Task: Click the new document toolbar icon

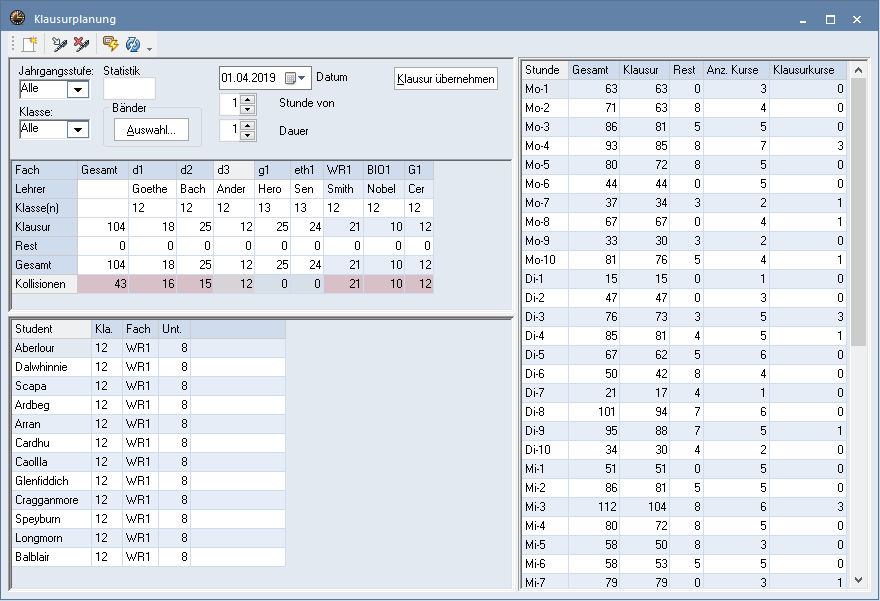Action: coord(29,44)
